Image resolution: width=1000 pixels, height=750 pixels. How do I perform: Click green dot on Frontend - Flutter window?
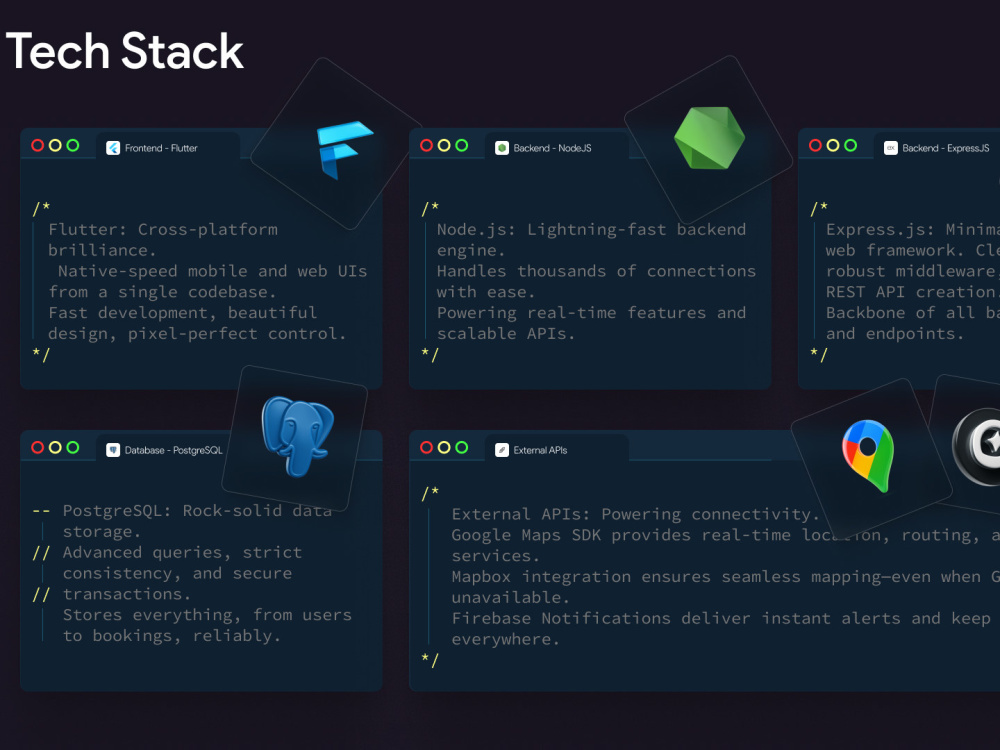tap(73, 145)
